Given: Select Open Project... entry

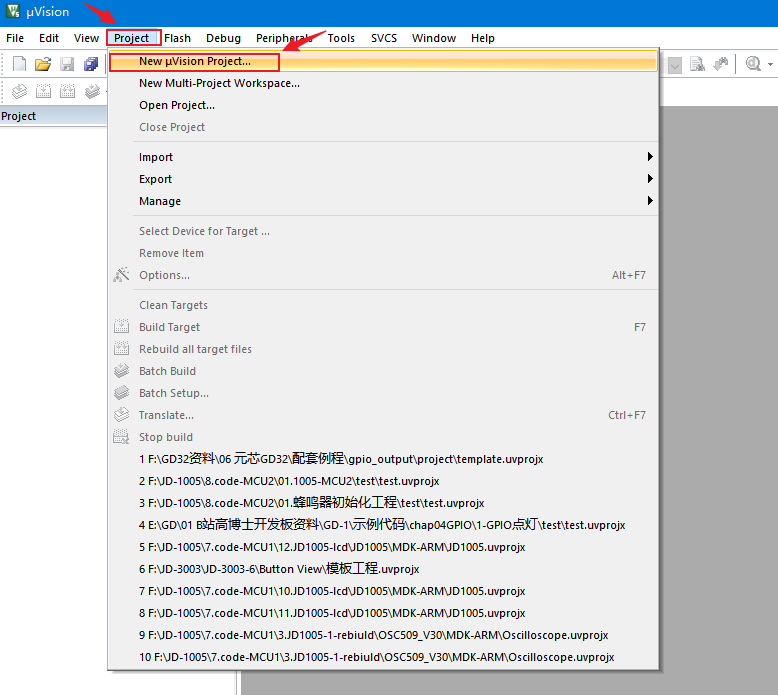Looking at the screenshot, I should (x=383, y=105).
